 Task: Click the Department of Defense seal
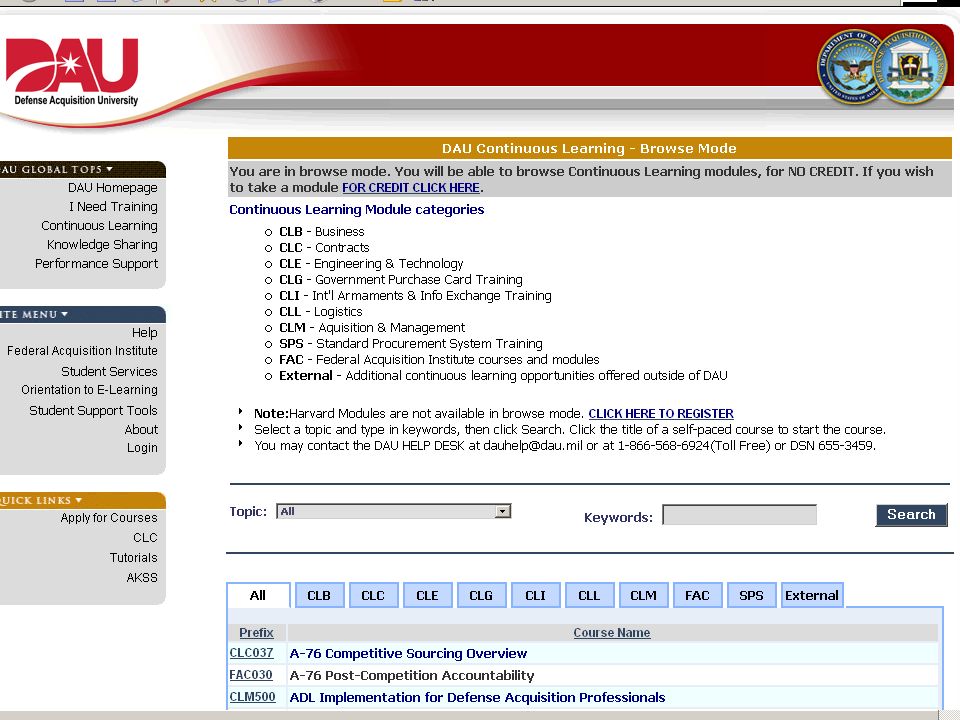click(x=850, y=67)
